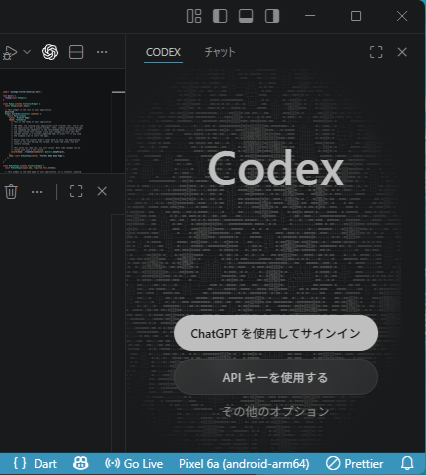The image size is (426, 475).
Task: Start Go Live server from status bar
Action: (x=134, y=464)
